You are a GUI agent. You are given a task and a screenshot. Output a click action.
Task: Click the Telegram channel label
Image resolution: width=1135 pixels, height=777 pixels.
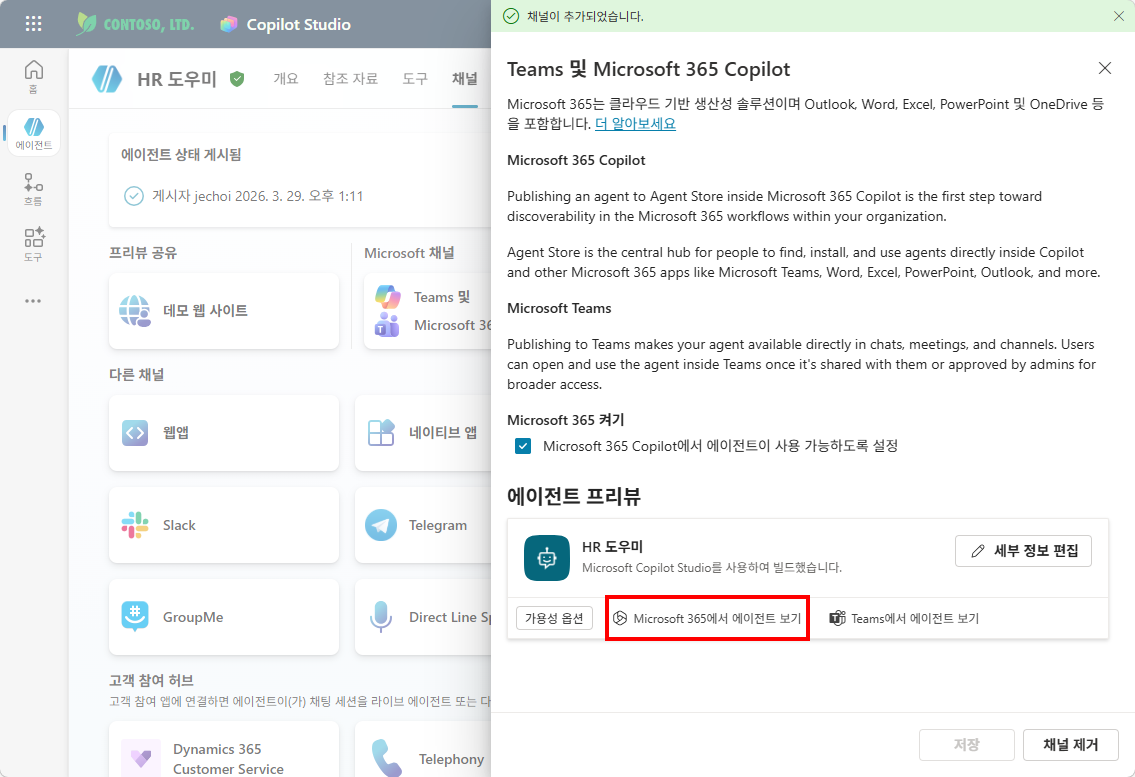tap(438, 525)
